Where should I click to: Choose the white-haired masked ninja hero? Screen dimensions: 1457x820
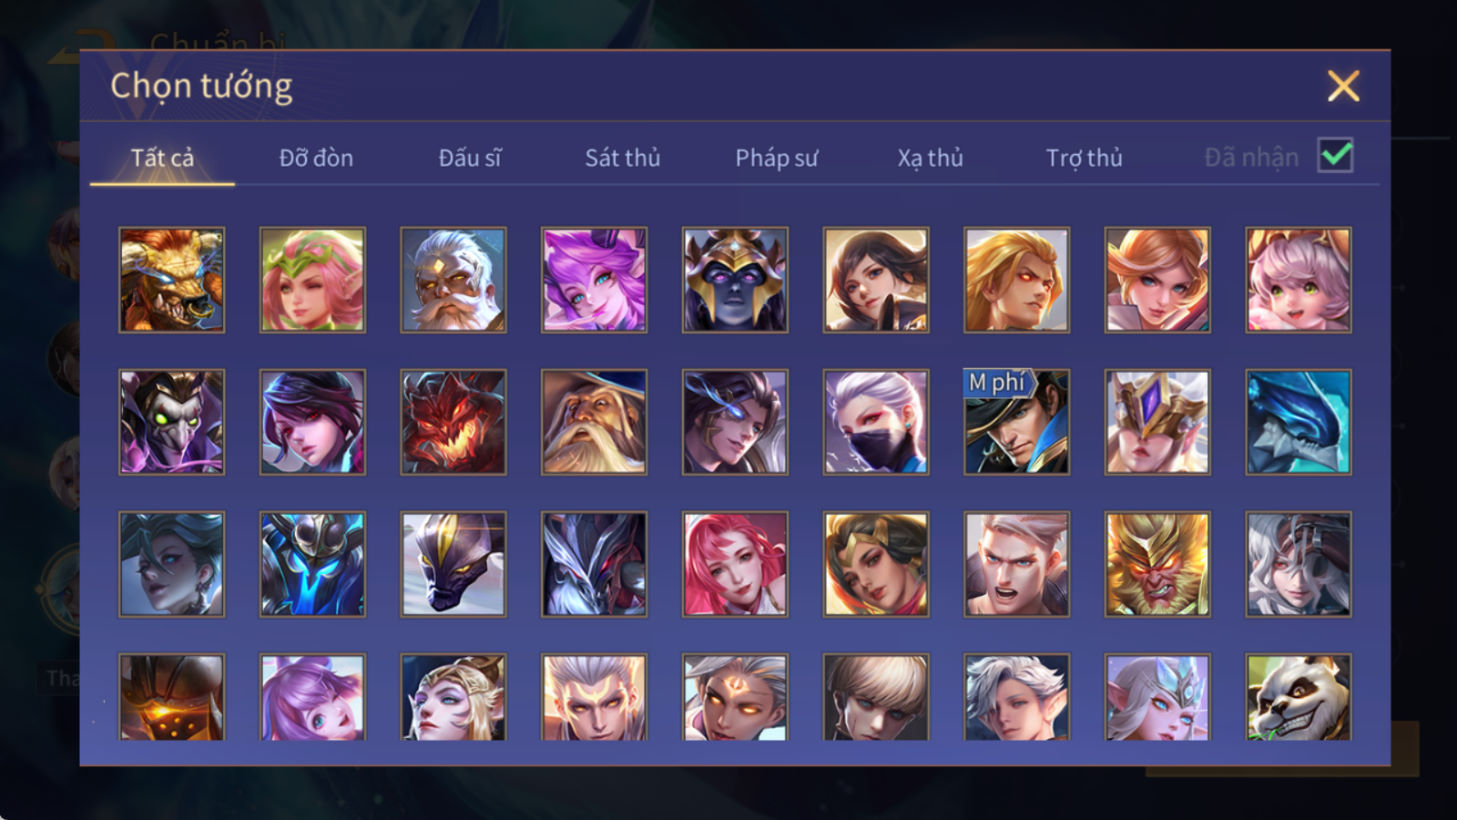click(875, 421)
